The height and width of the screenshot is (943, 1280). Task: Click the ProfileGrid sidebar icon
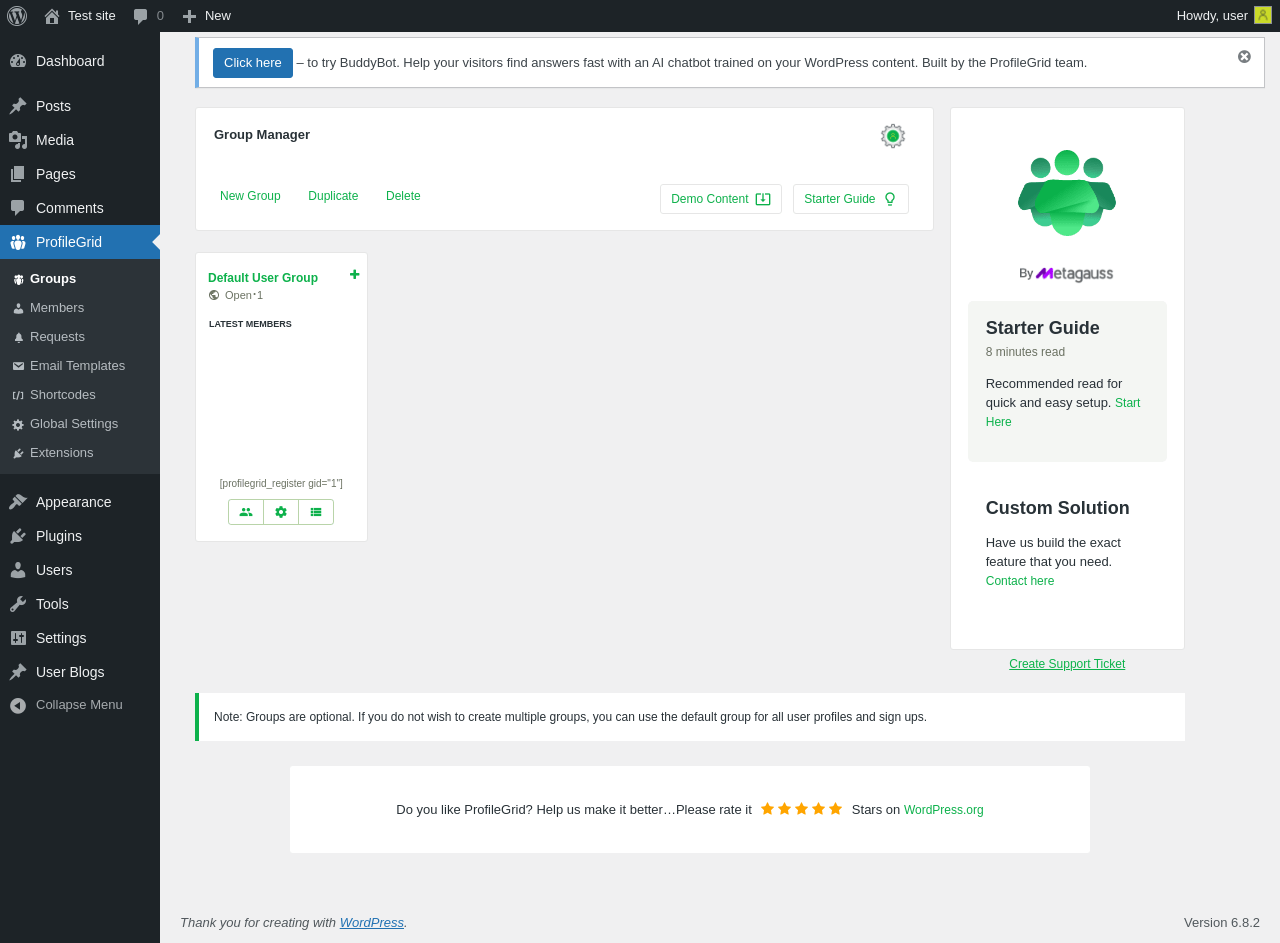point(18,242)
